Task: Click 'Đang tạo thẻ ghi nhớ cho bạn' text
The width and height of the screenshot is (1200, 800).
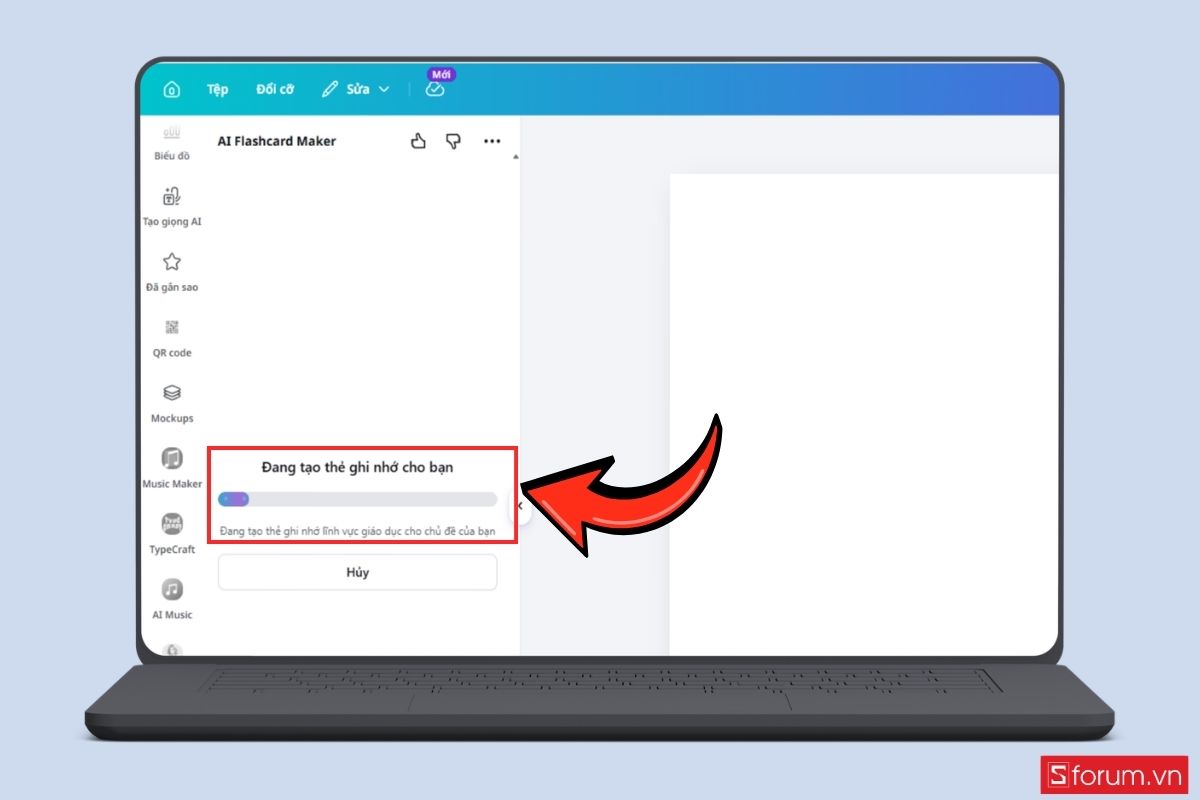Action: click(357, 467)
